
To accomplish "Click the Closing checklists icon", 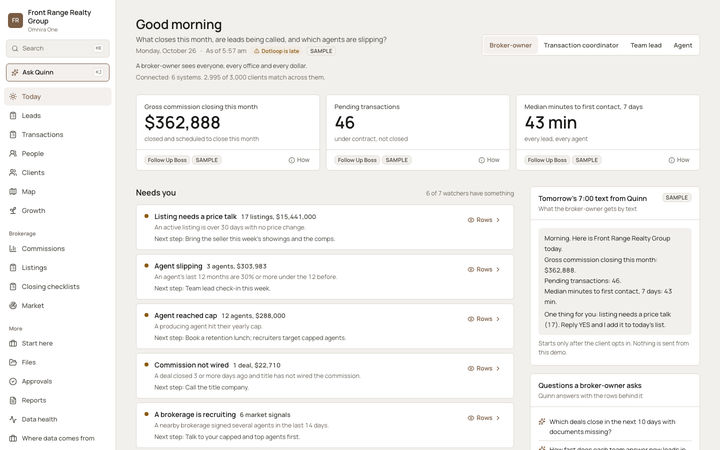I will [x=13, y=287].
